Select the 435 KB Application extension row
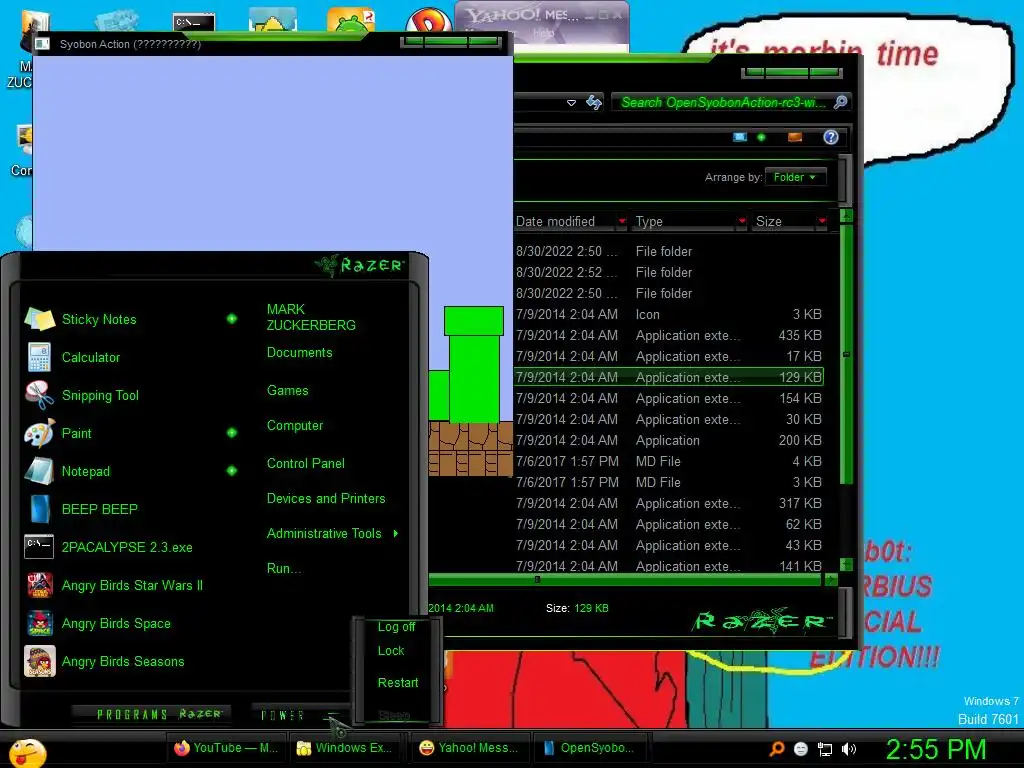The height and width of the screenshot is (768, 1024). pos(667,335)
